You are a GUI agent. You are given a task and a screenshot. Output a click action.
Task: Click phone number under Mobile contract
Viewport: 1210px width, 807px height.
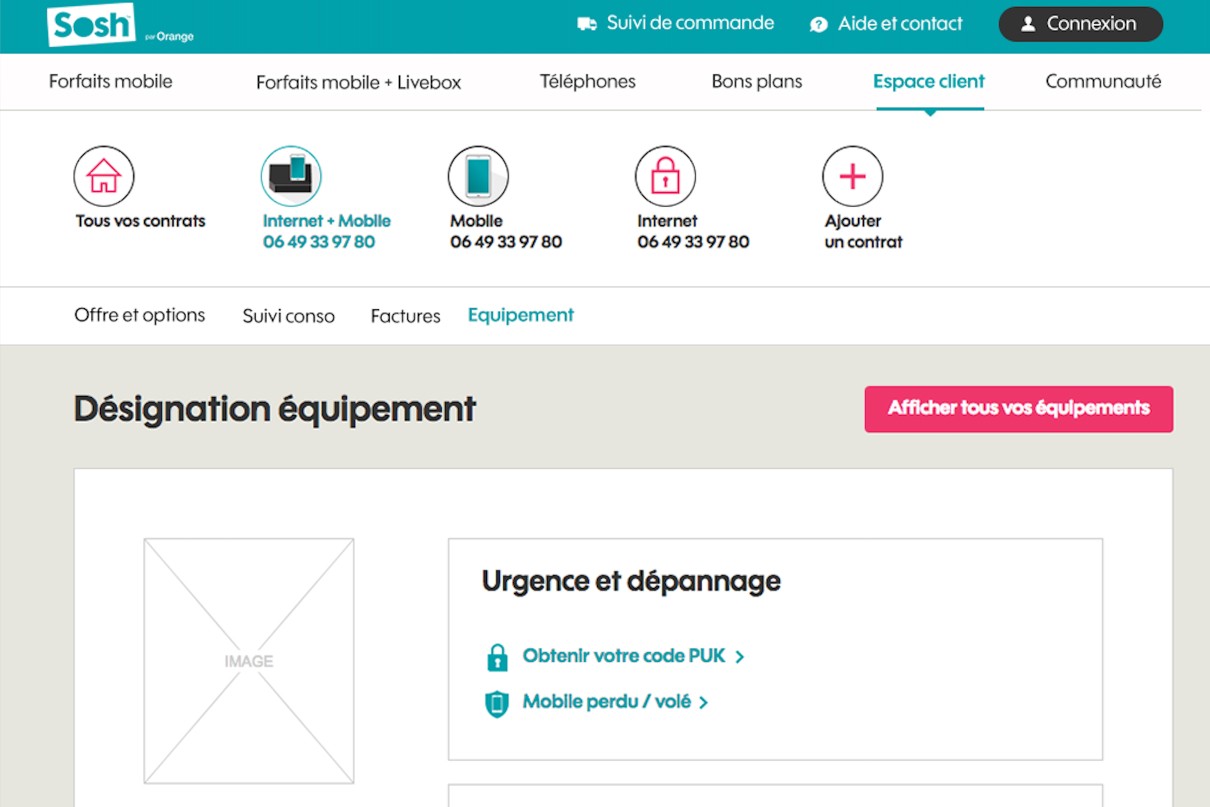(506, 242)
